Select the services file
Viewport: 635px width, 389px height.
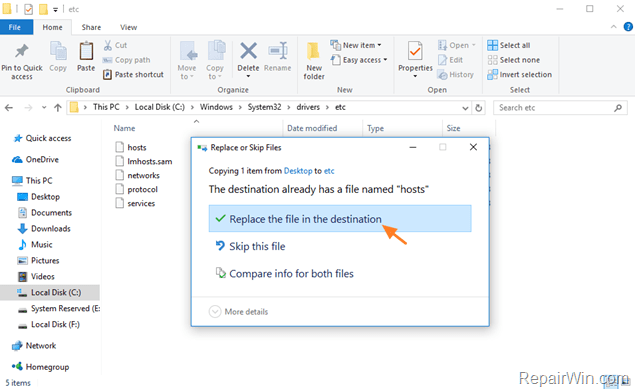(135, 203)
